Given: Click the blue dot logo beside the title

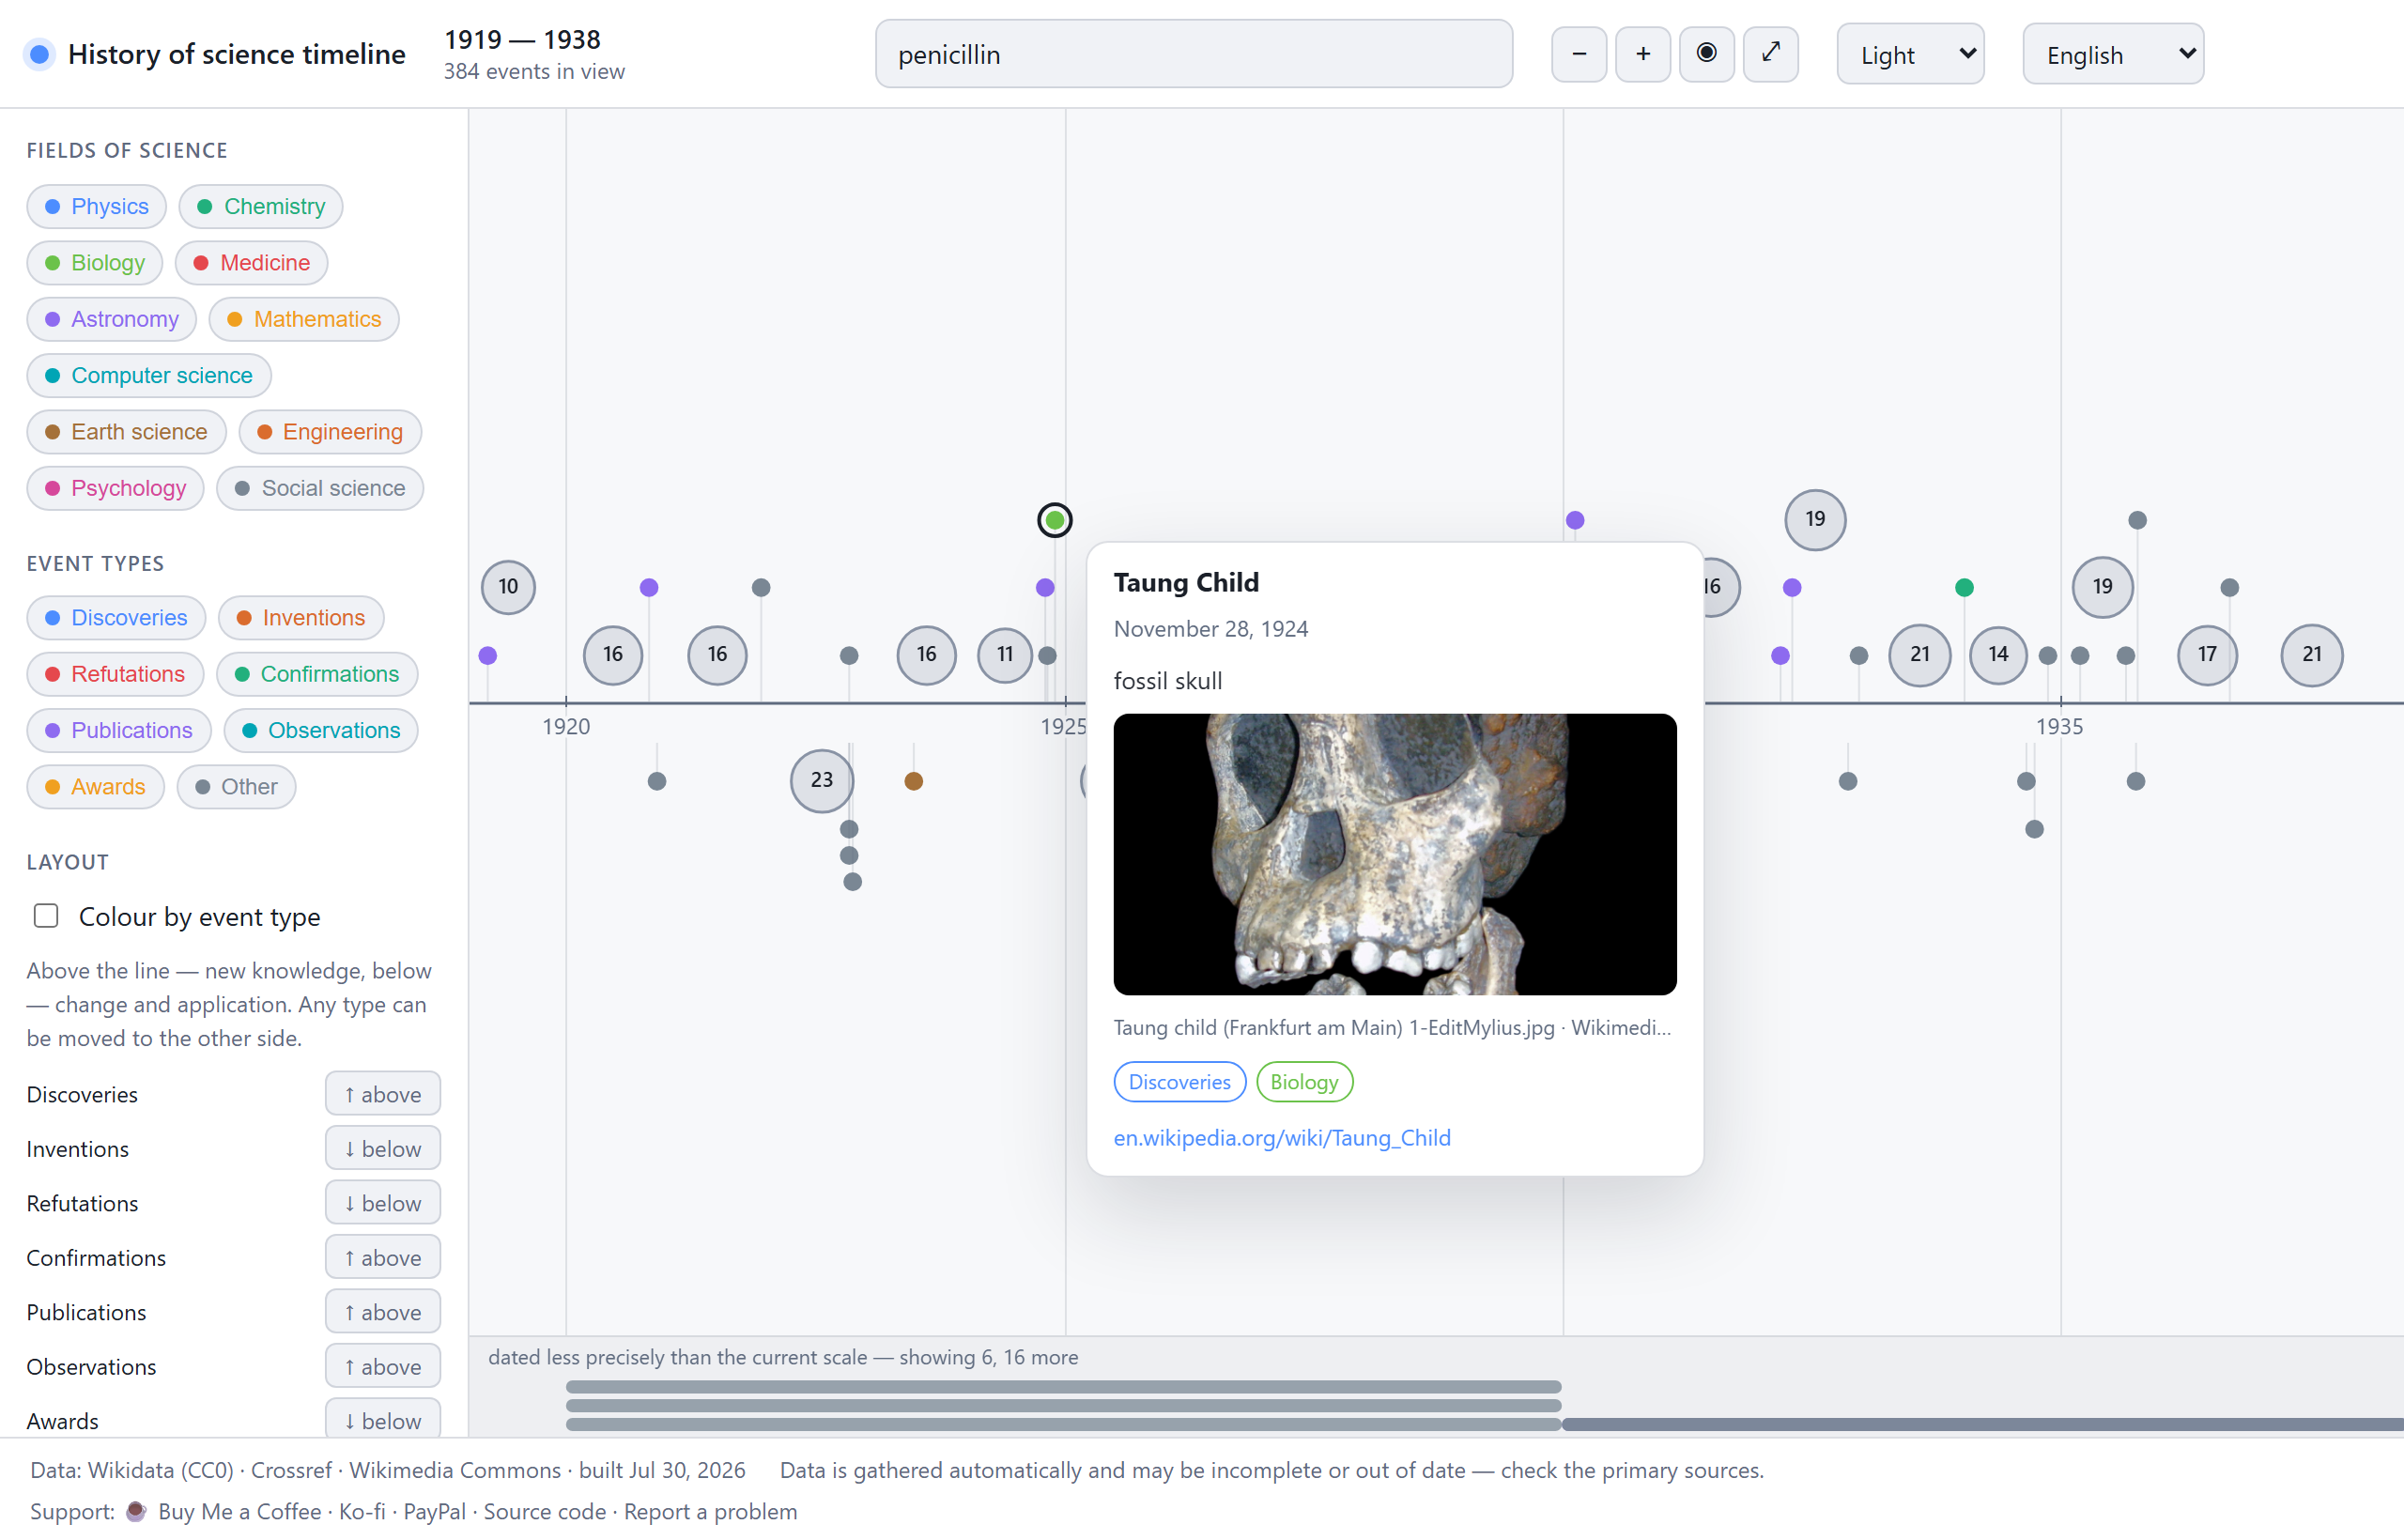Looking at the screenshot, I should pos(40,54).
